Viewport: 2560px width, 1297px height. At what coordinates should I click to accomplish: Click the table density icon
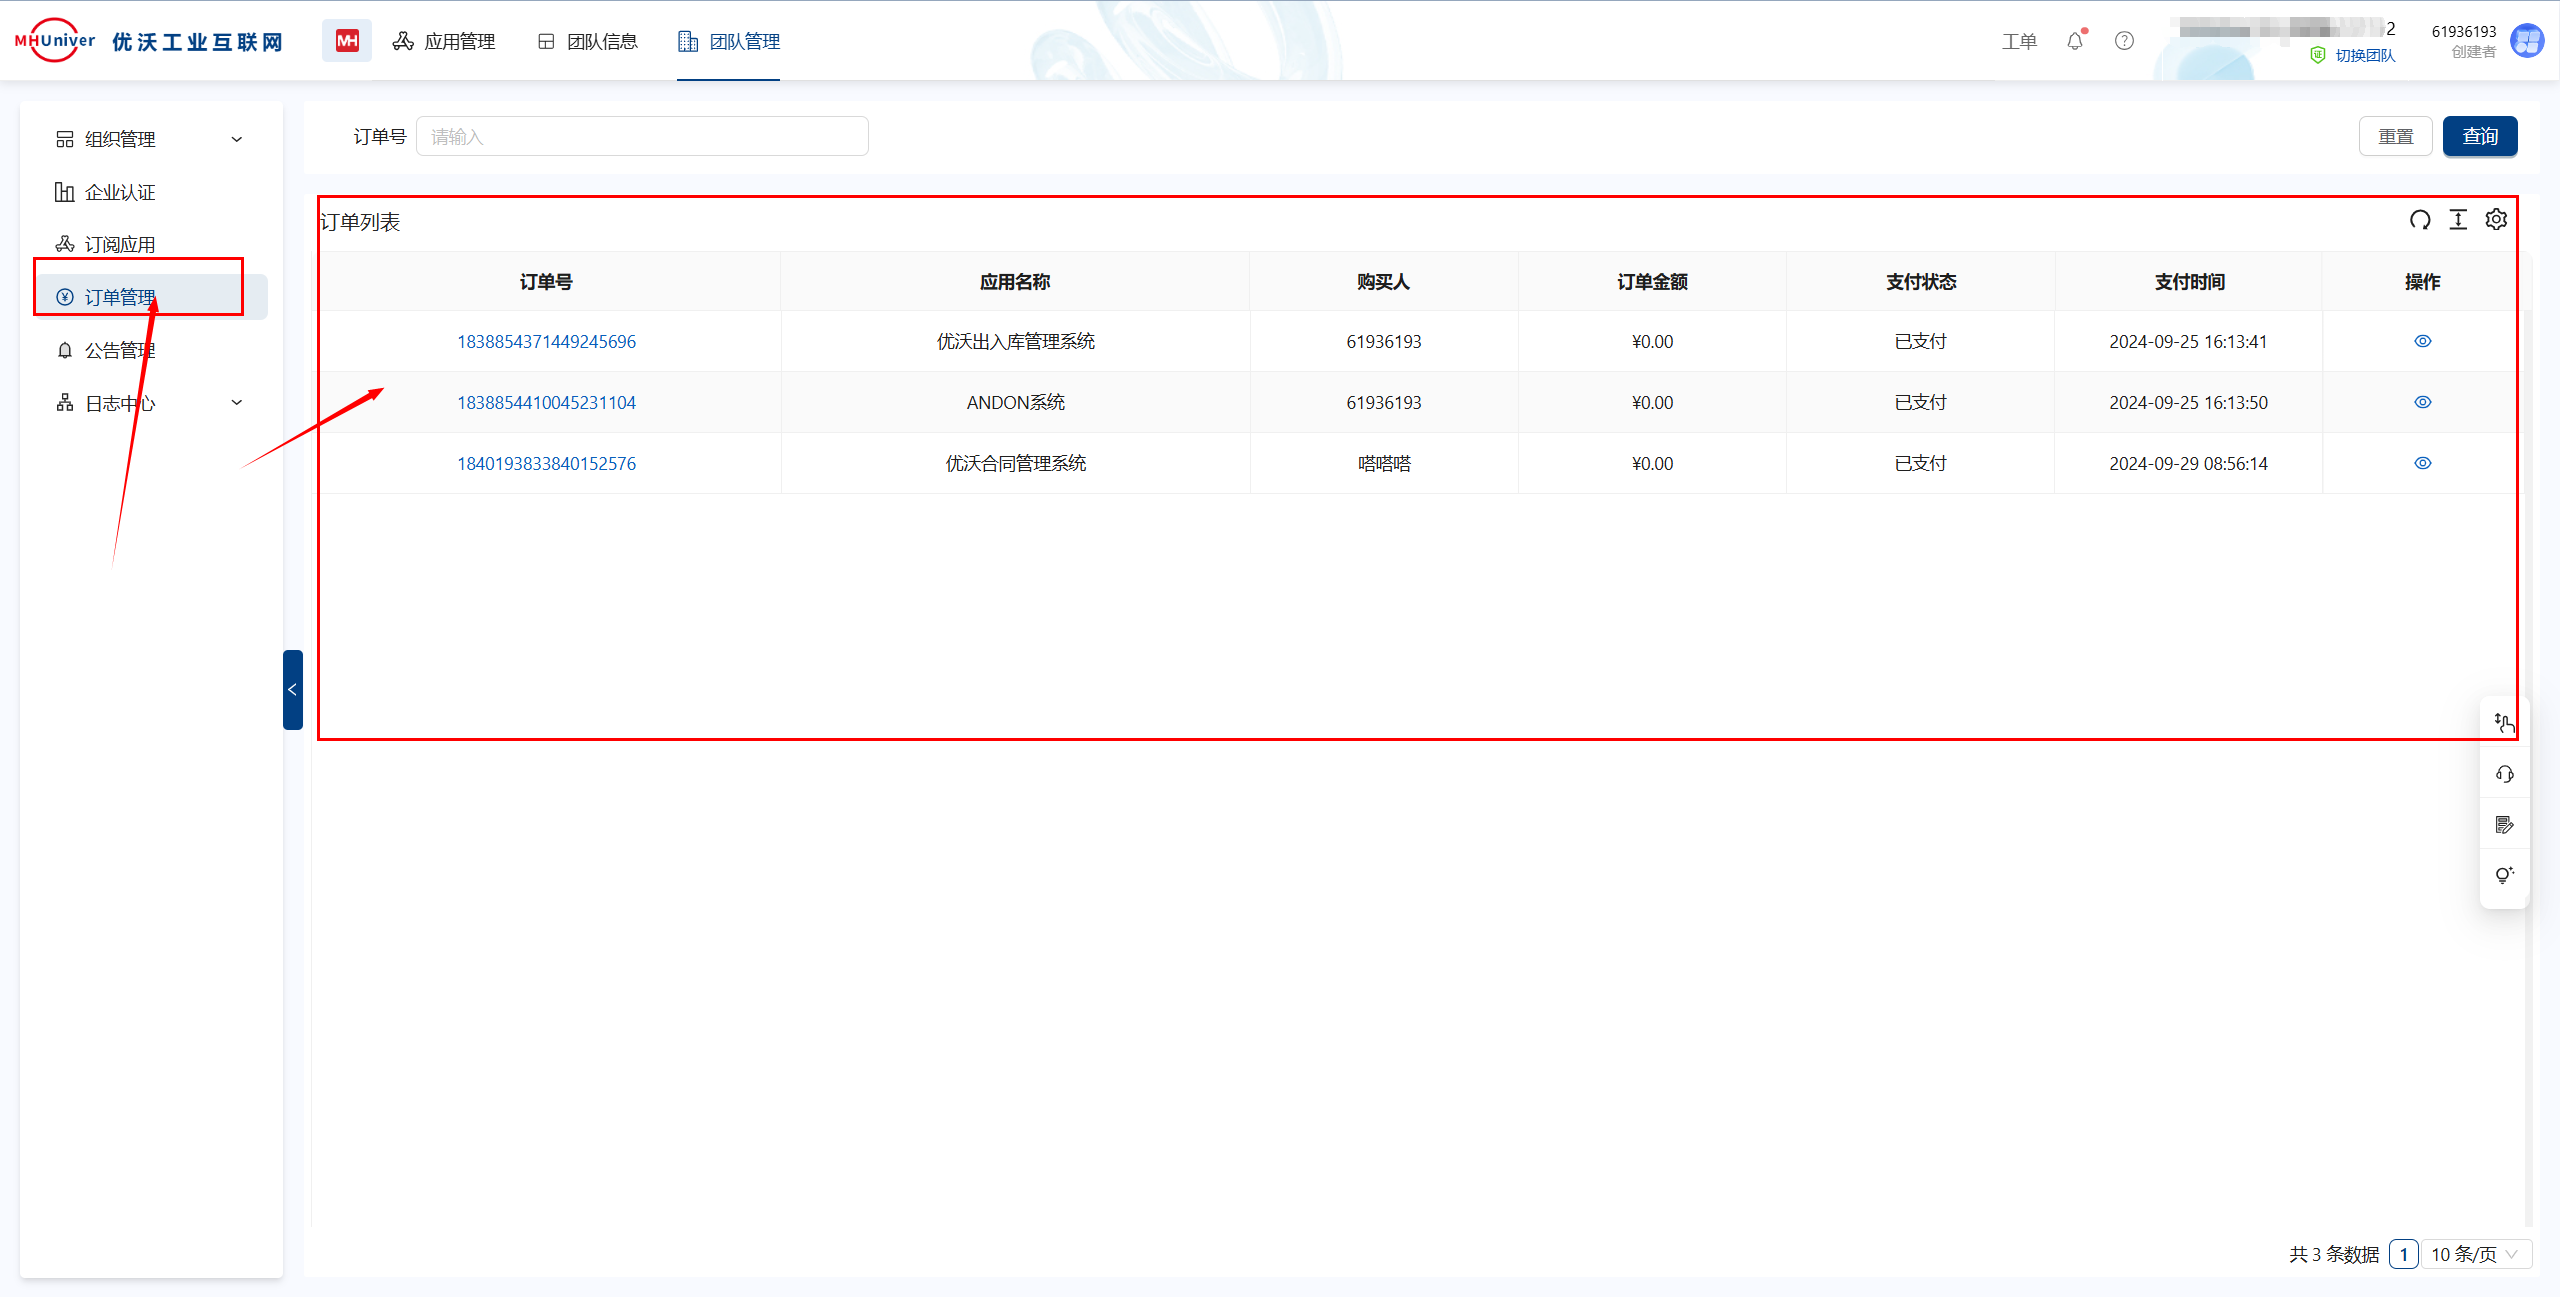2457,220
